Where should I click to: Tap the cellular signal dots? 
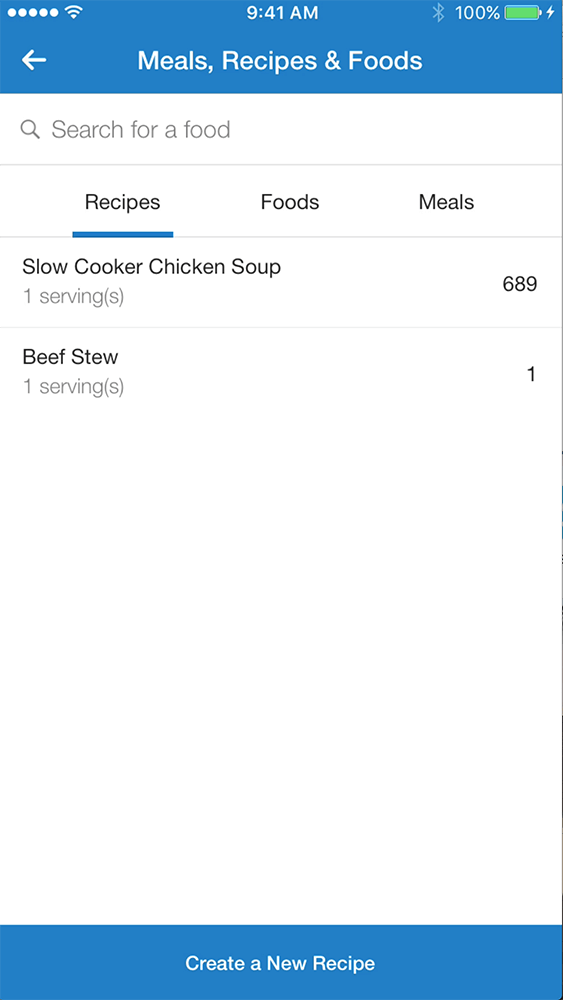pos(34,12)
